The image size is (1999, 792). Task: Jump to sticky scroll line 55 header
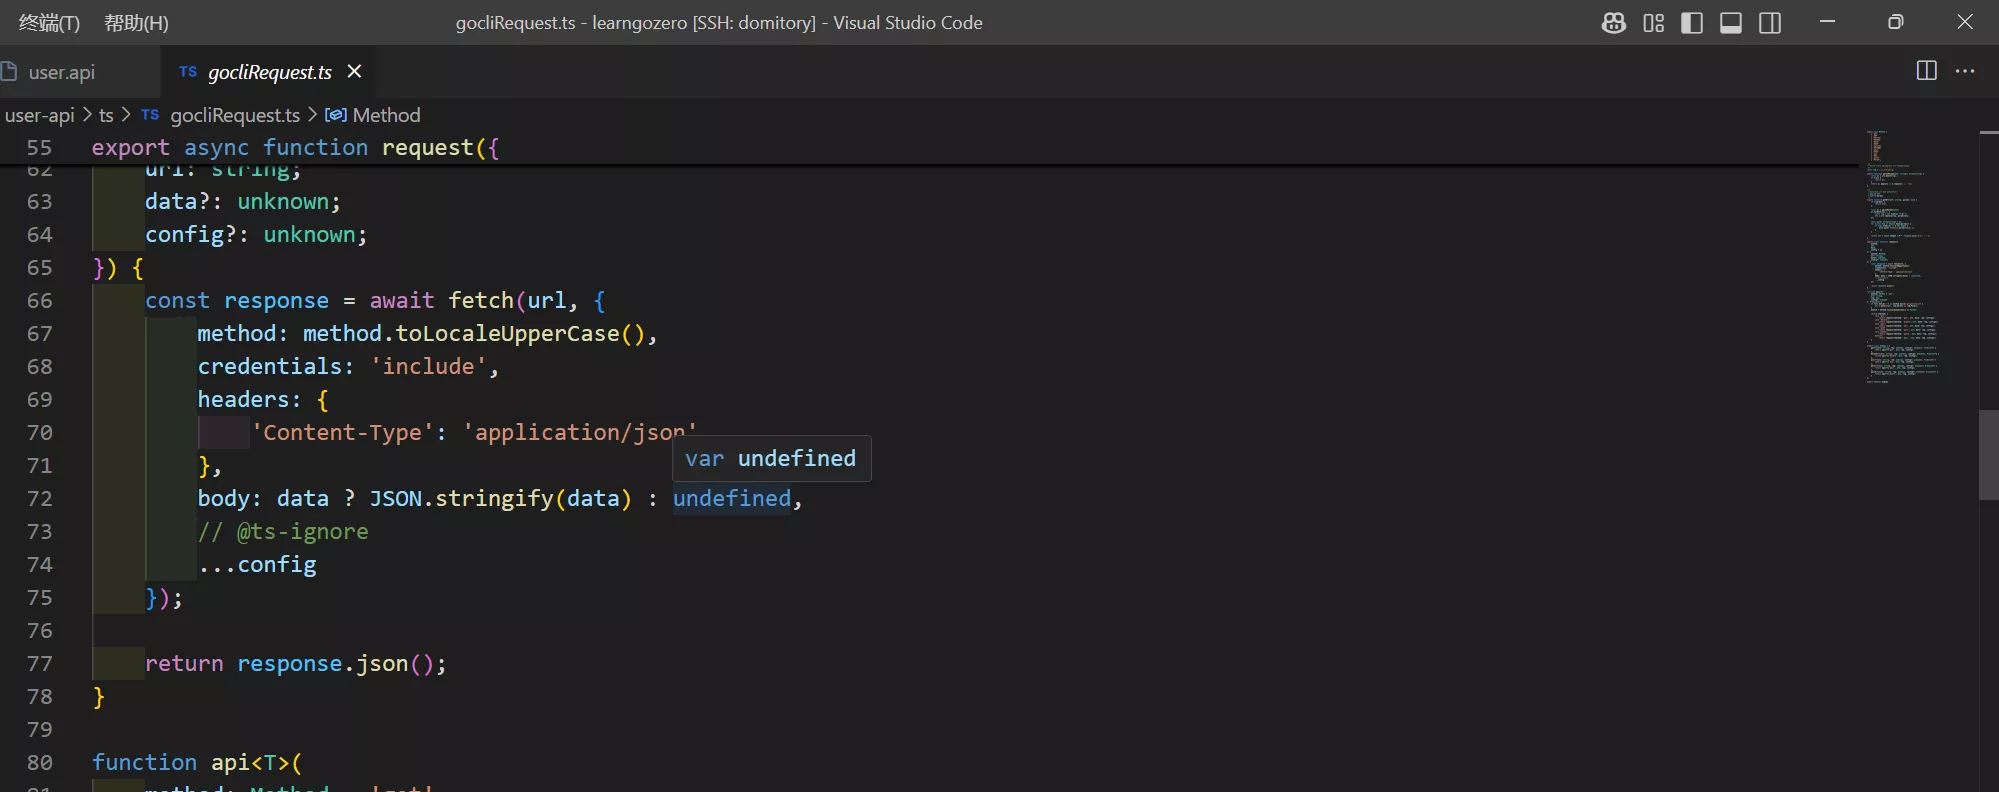pyautogui.click(x=295, y=148)
